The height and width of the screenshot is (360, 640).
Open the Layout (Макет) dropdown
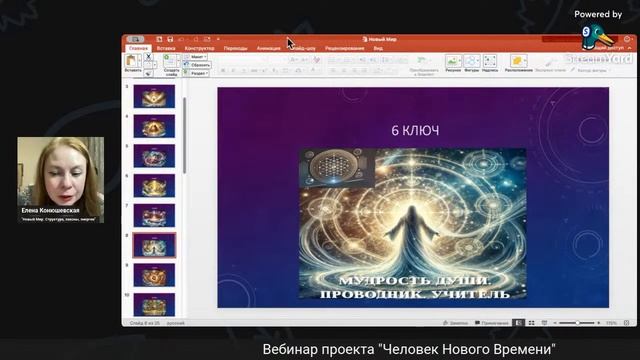click(x=196, y=57)
